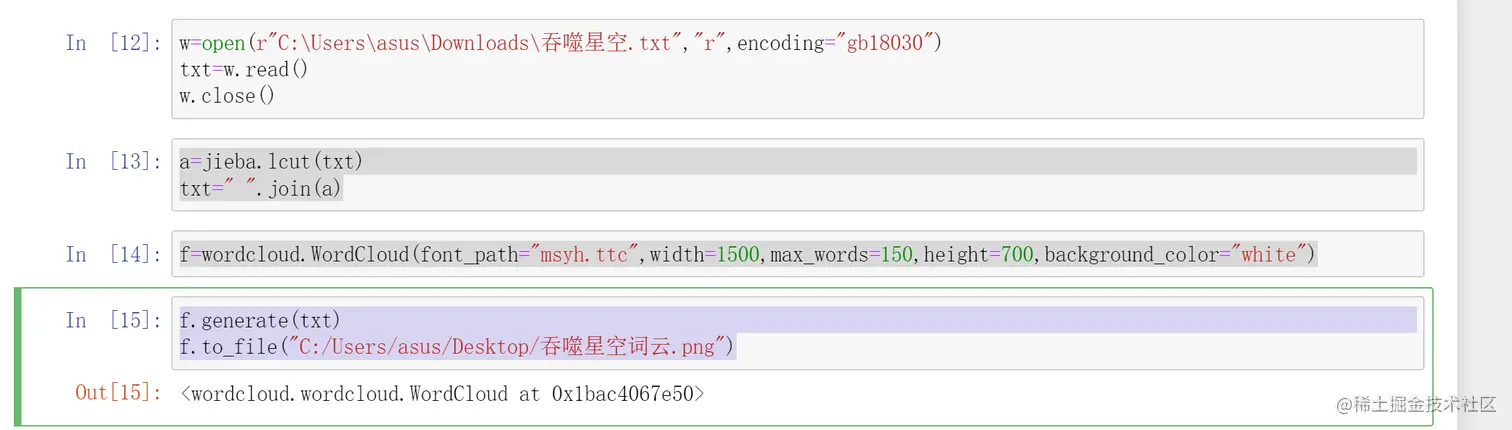Viewport: 1512px width, 430px height.
Task: Click the 'txt=w.read()' line
Action: pyautogui.click(x=244, y=70)
